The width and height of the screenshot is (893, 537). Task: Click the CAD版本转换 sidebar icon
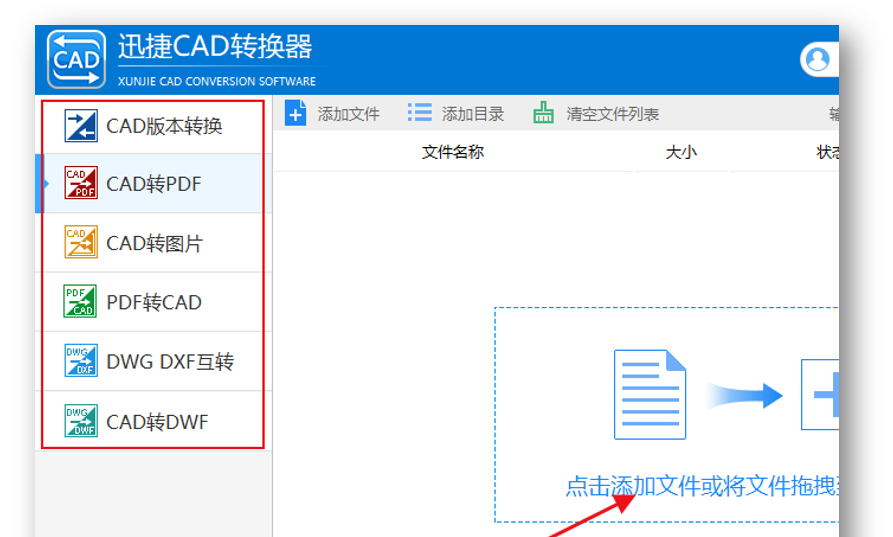(x=81, y=125)
